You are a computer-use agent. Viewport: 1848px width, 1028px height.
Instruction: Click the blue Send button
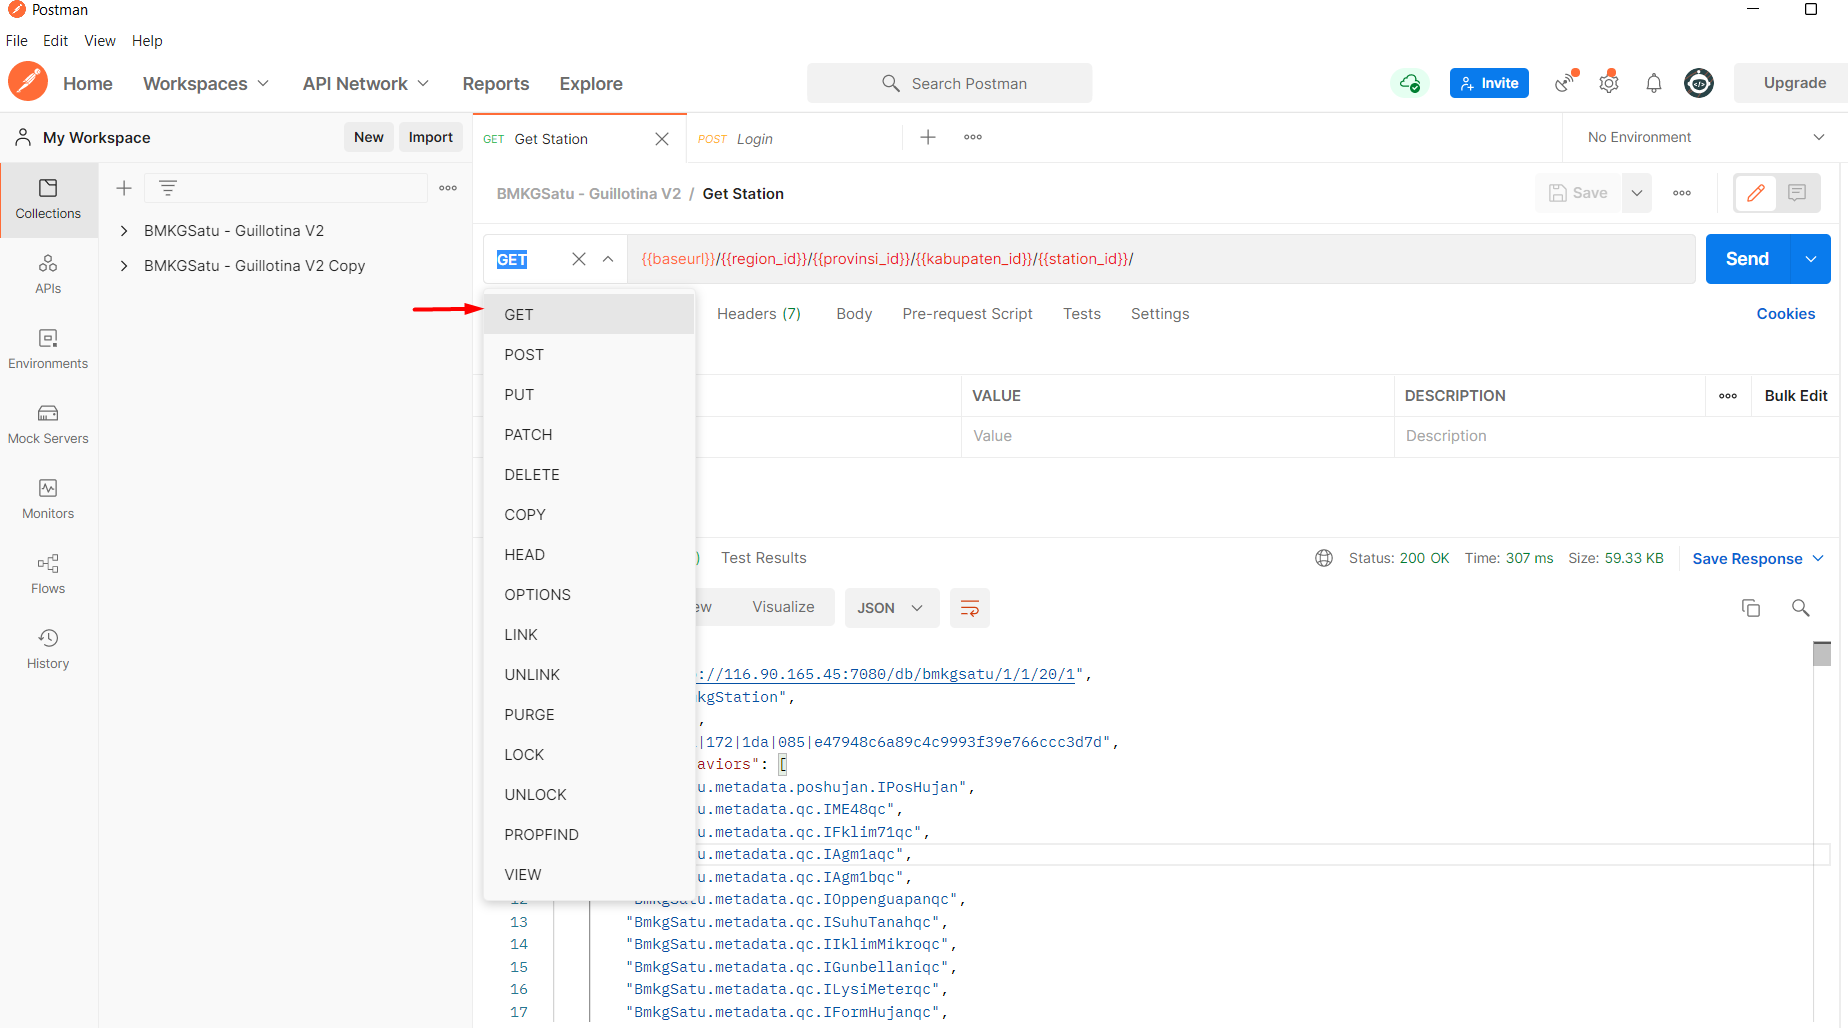click(x=1747, y=259)
